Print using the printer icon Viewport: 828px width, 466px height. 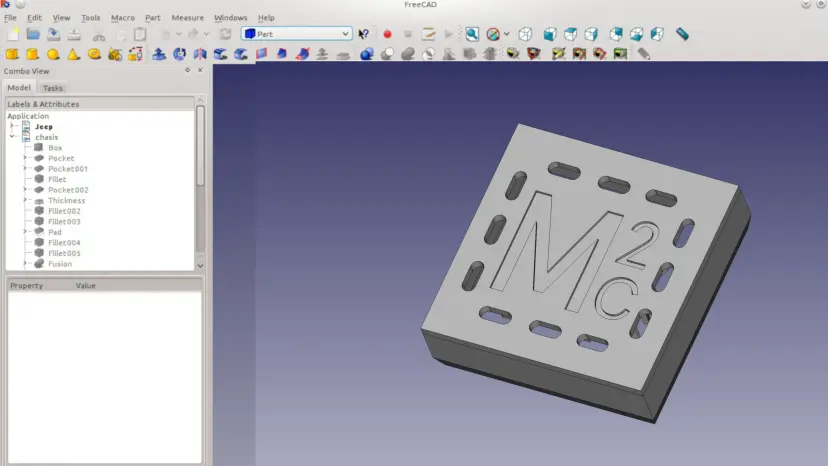click(x=74, y=34)
